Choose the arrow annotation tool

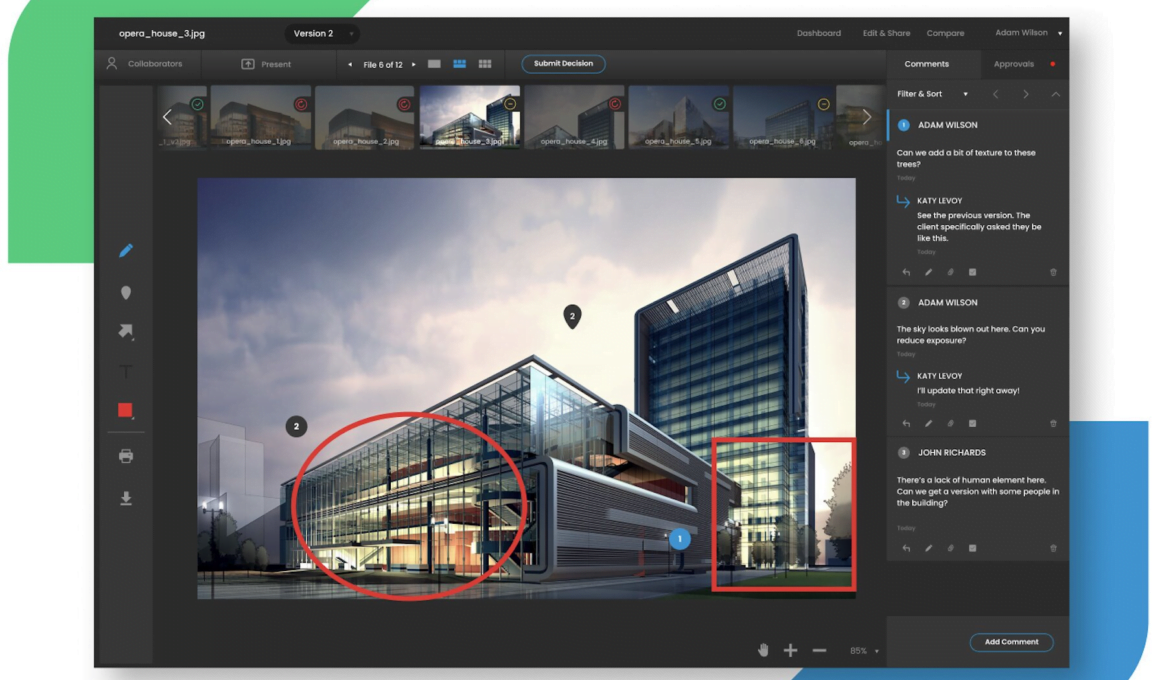(126, 331)
